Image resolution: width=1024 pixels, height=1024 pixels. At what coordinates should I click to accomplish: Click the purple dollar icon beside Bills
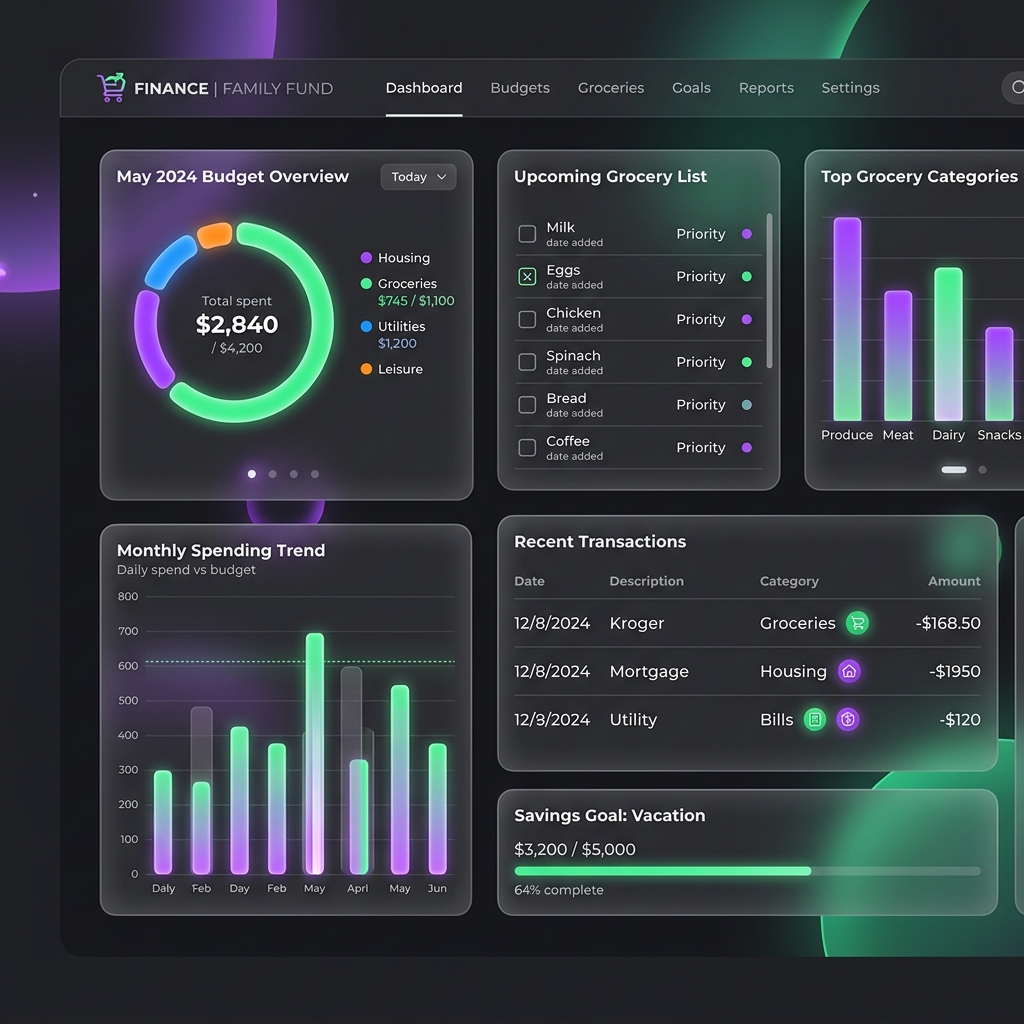pyautogui.click(x=848, y=720)
